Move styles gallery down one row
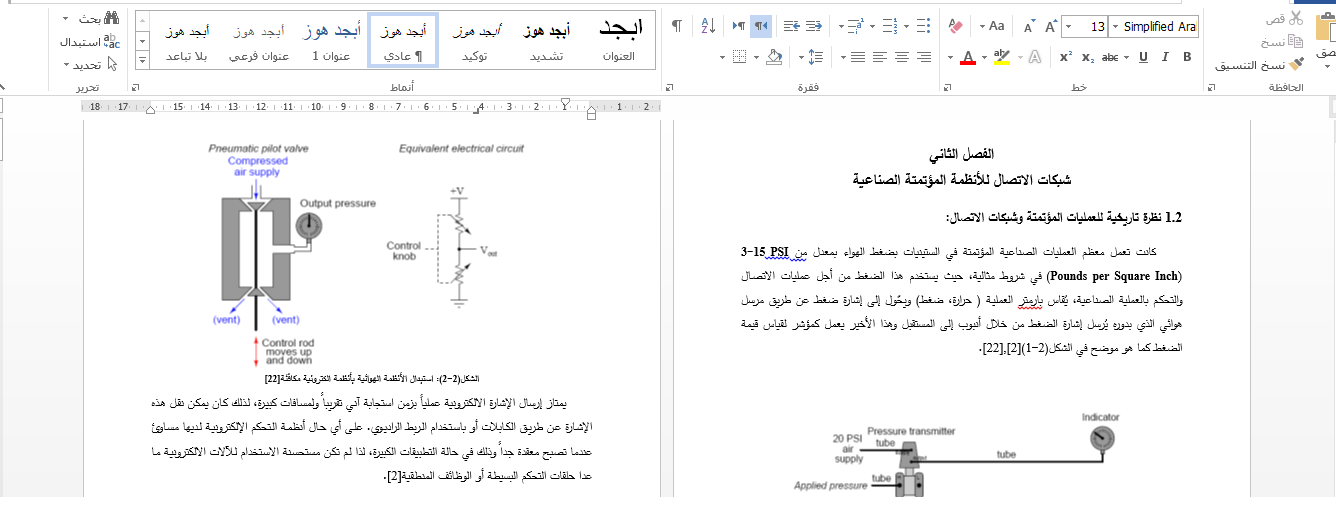1336x528 pixels. point(142,41)
